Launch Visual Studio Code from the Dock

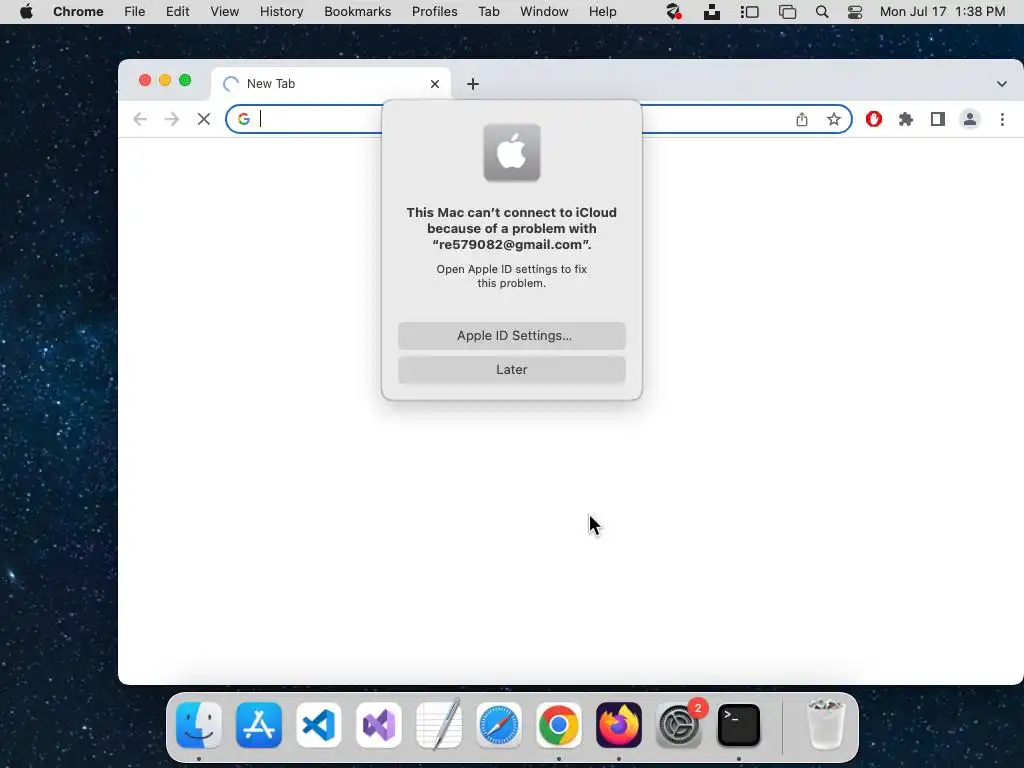[319, 725]
